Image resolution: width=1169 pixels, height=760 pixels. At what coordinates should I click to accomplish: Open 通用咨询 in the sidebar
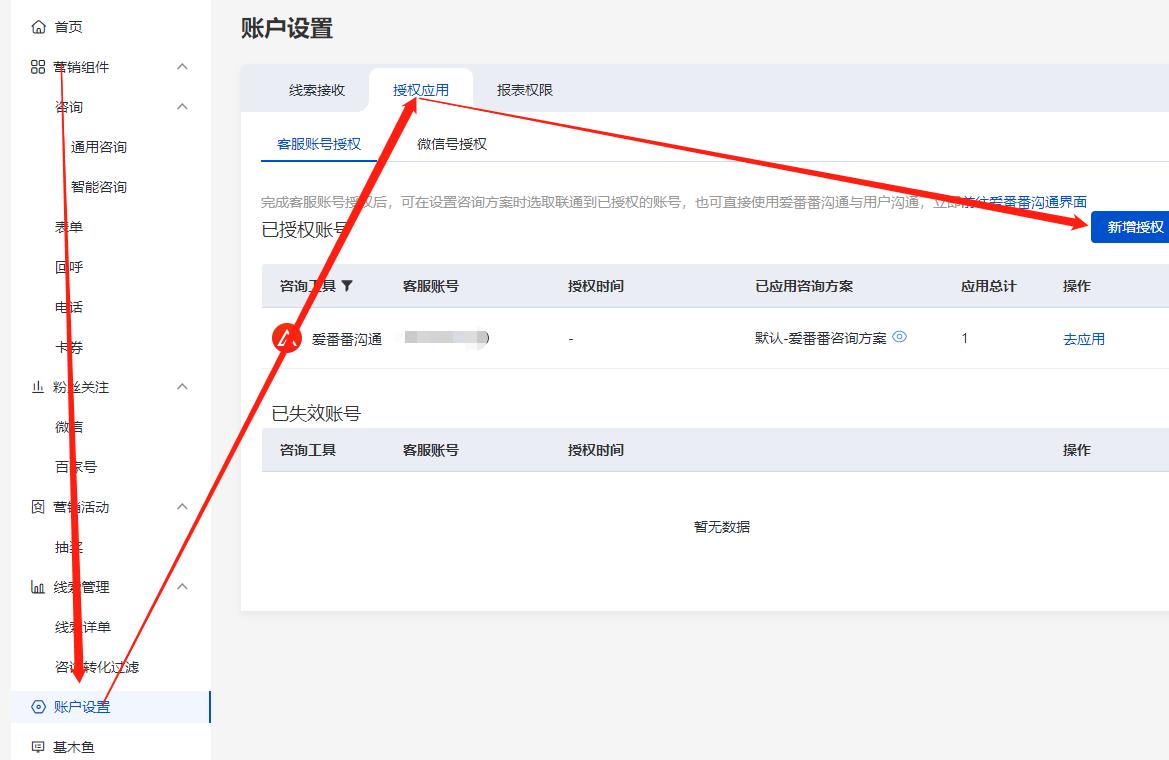click(99, 147)
